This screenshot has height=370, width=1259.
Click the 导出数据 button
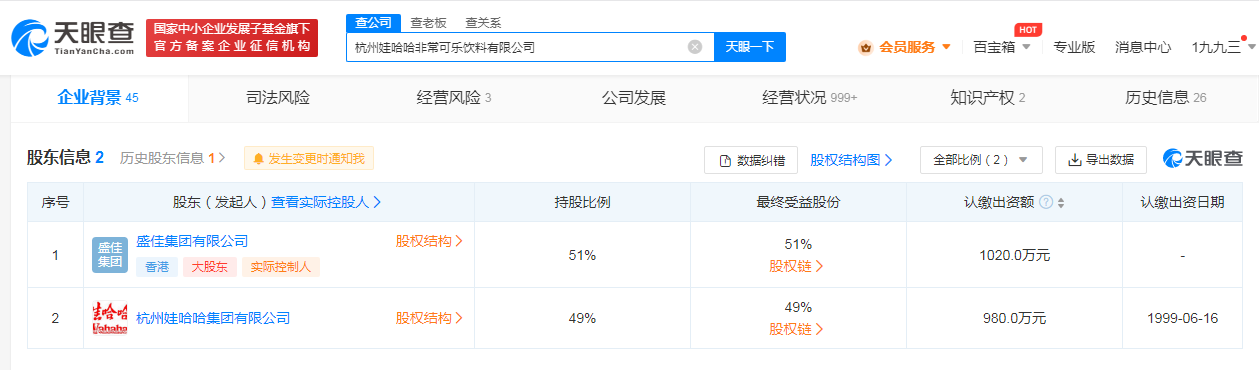tap(1100, 159)
